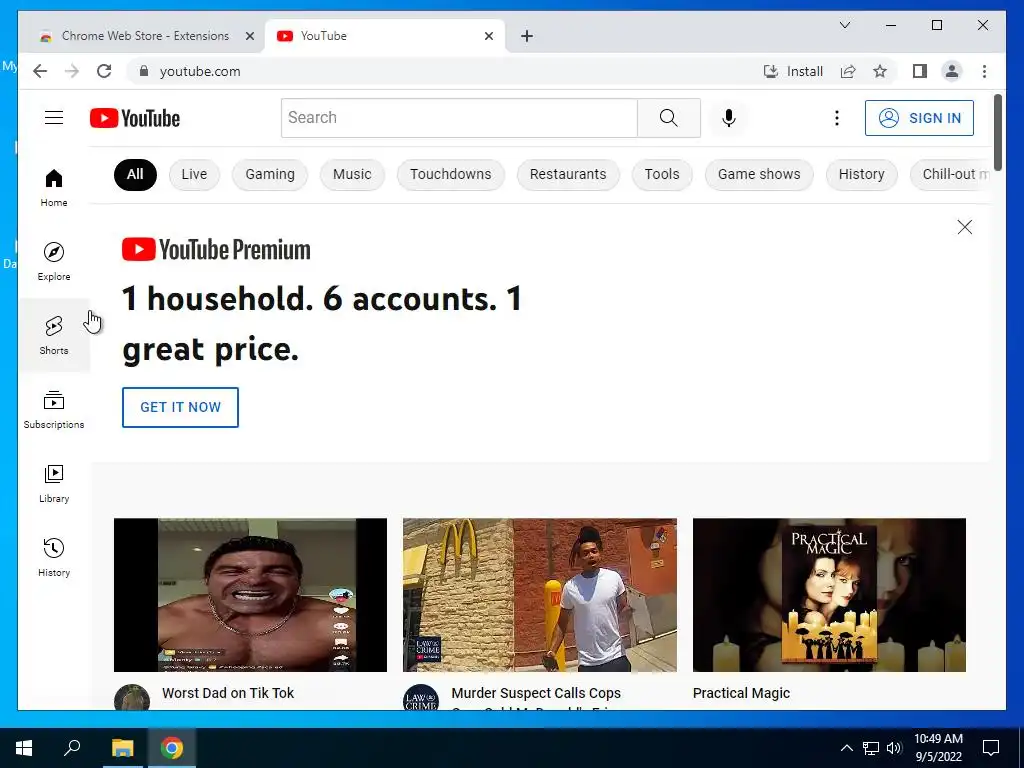Share this page icon in address bar
This screenshot has height=768, width=1024.
pyautogui.click(x=848, y=71)
